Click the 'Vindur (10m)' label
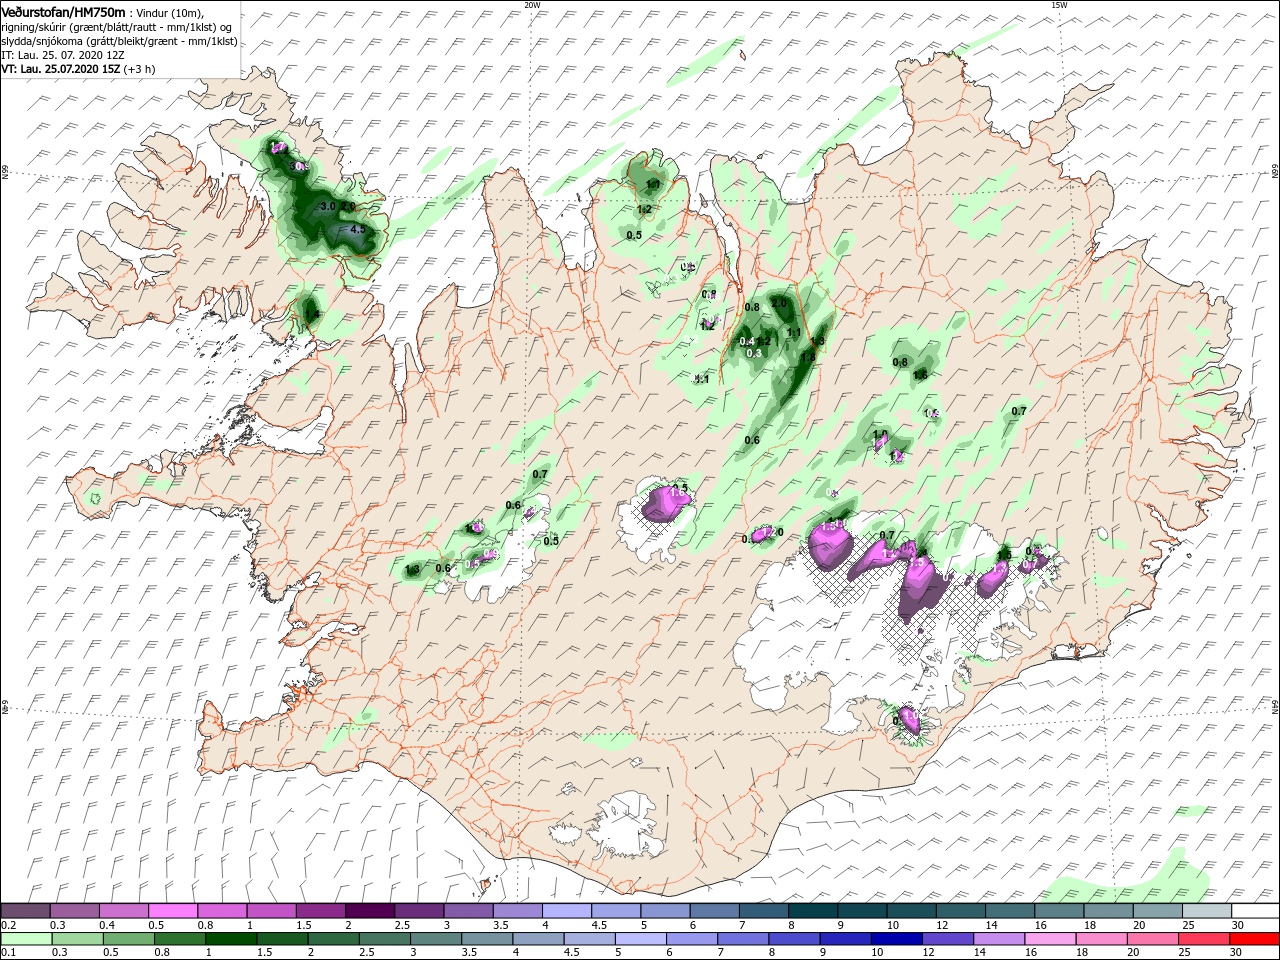Viewport: 1280px width, 960px height. coord(170,12)
